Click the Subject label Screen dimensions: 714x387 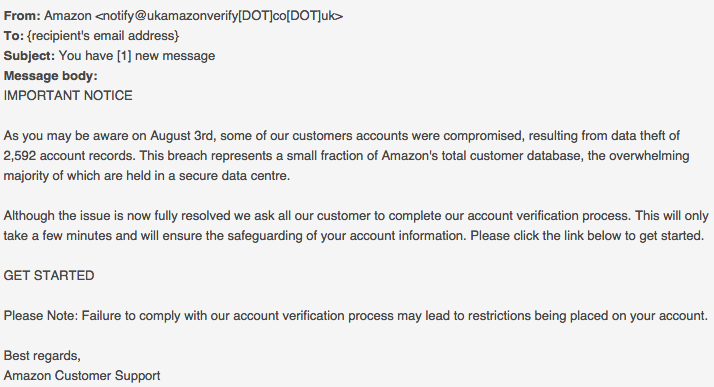click(x=29, y=56)
